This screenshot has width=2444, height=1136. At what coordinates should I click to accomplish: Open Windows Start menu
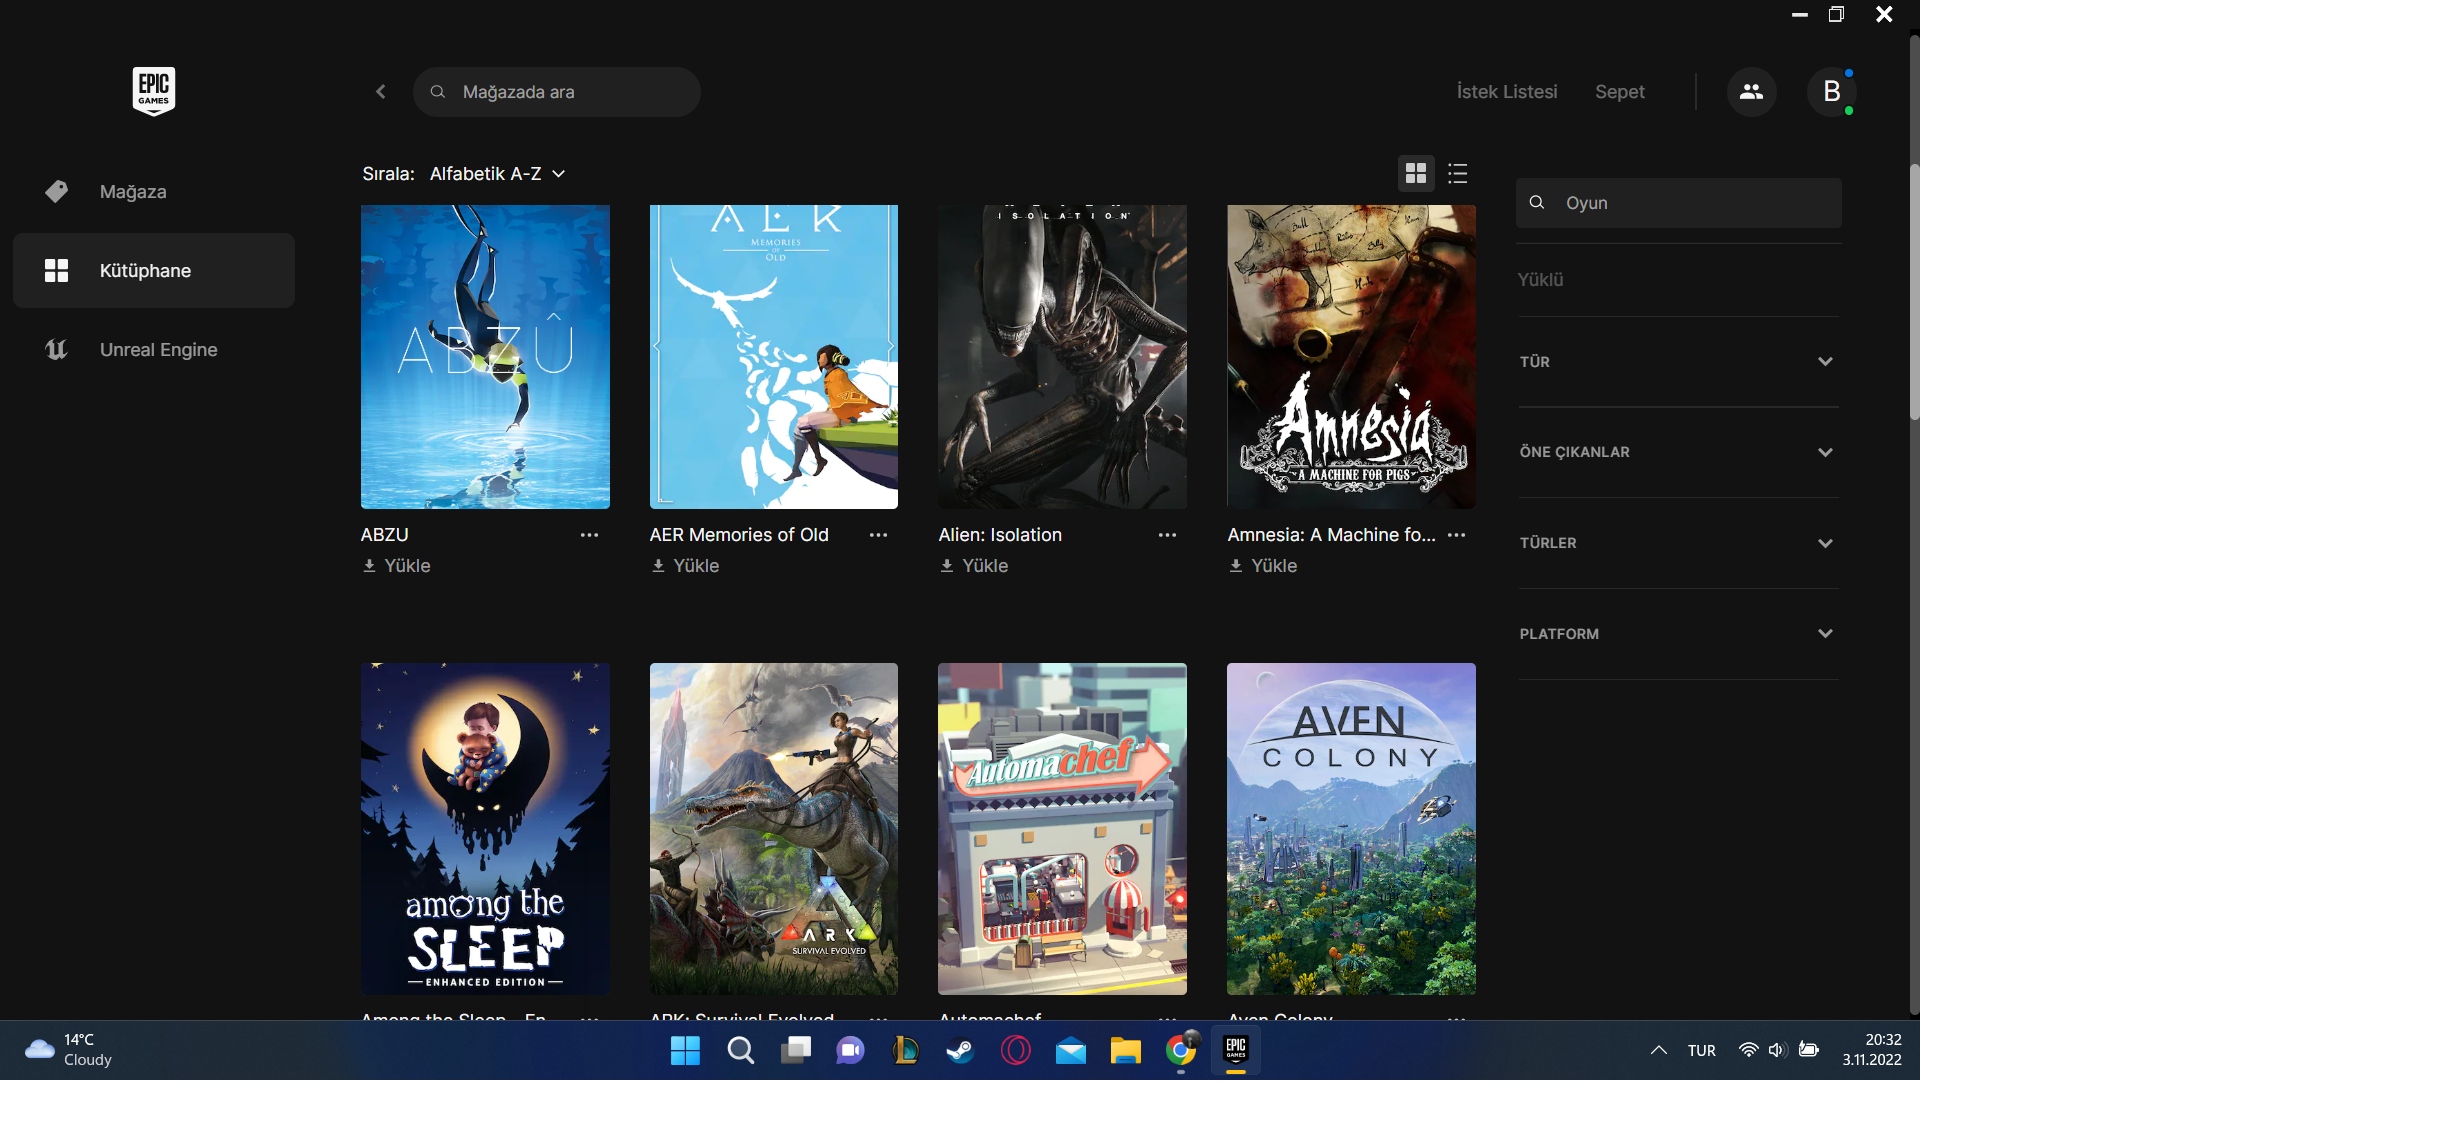tap(685, 1050)
